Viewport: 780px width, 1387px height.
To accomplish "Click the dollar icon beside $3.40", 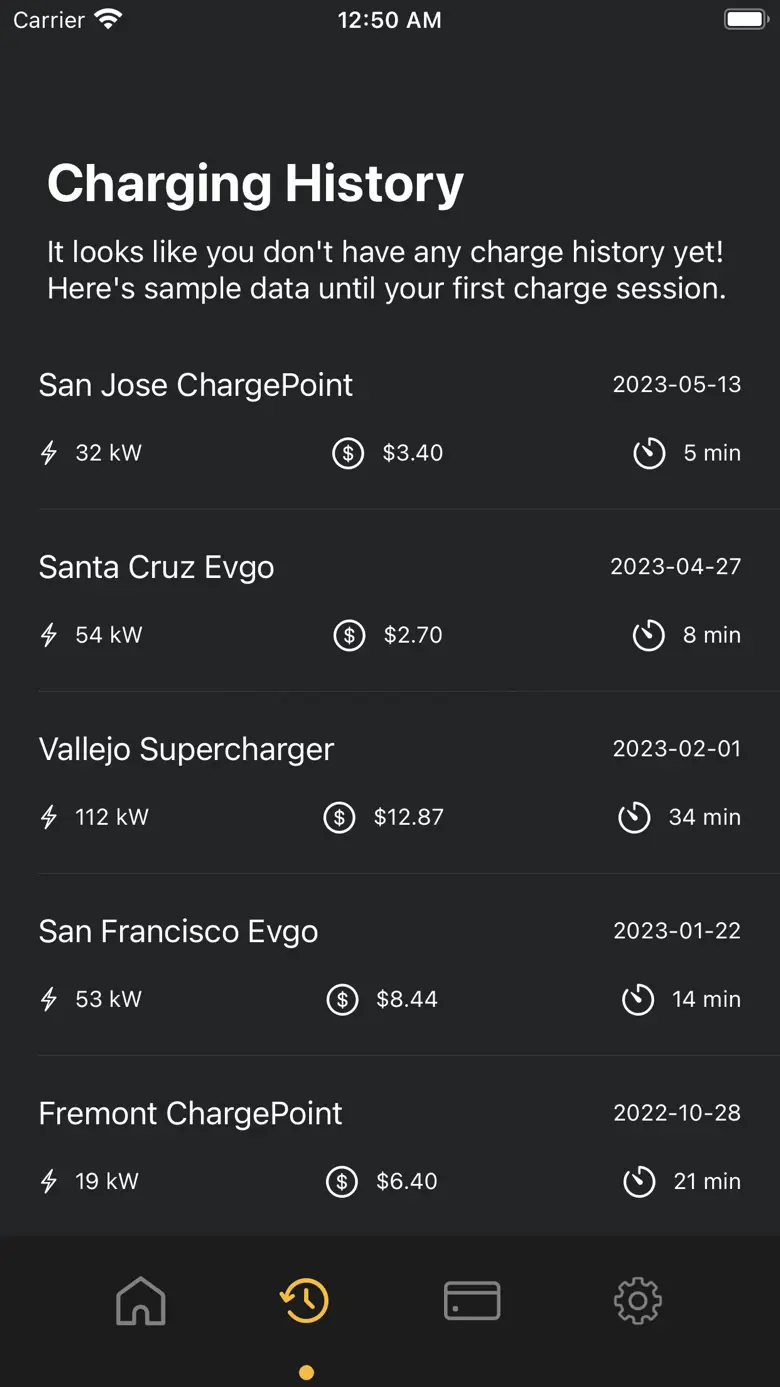I will (348, 453).
